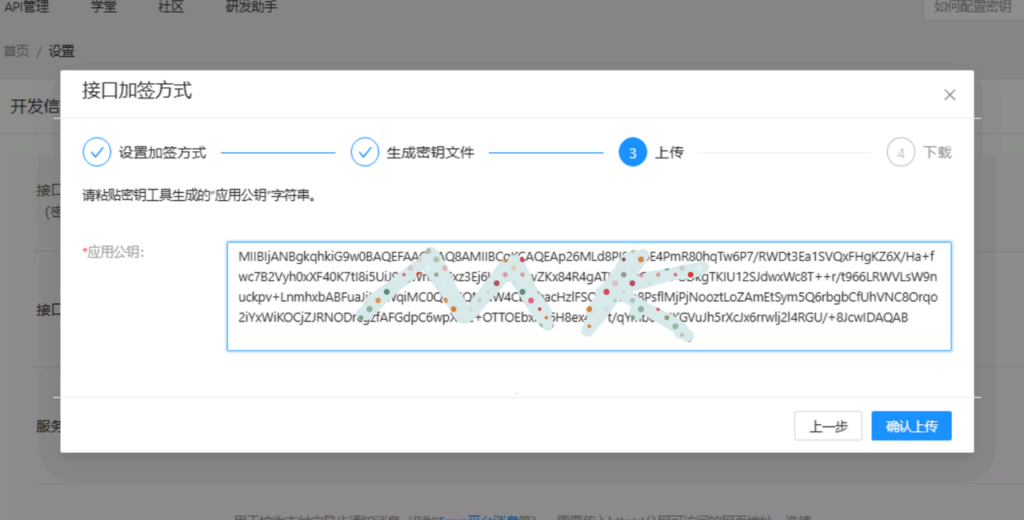Click the 设置加签方式 step label
Image resolution: width=1024 pixels, height=520 pixels.
point(163,153)
